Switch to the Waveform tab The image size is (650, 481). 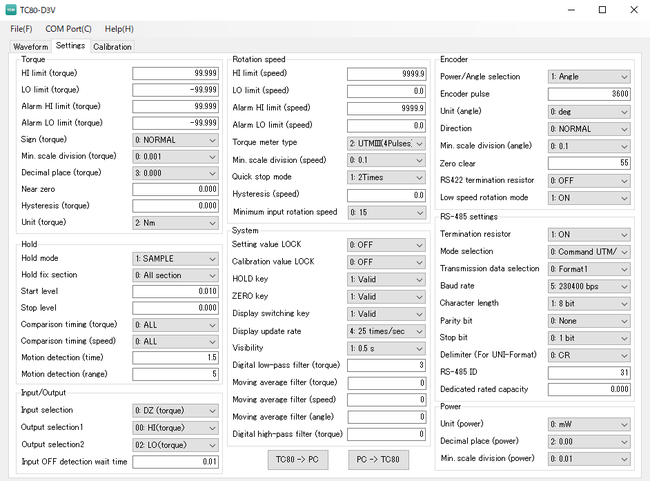[31, 46]
